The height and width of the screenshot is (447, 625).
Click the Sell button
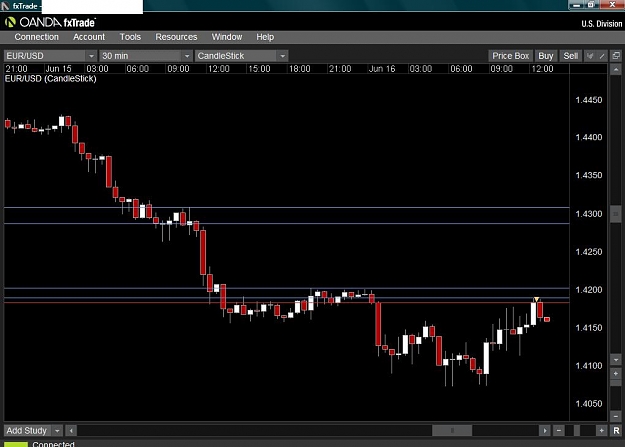point(570,56)
